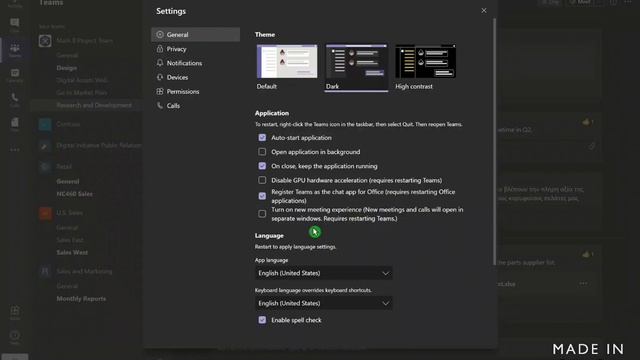Enable Disable GPU hardware acceleration checkbox
640x360 pixels.
[262, 180]
